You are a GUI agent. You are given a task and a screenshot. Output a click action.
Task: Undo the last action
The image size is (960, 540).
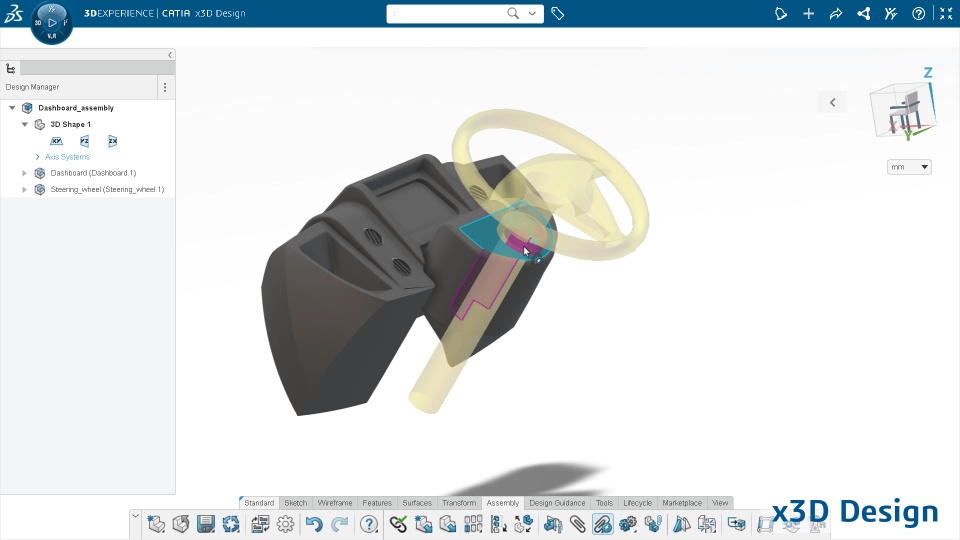tap(314, 524)
